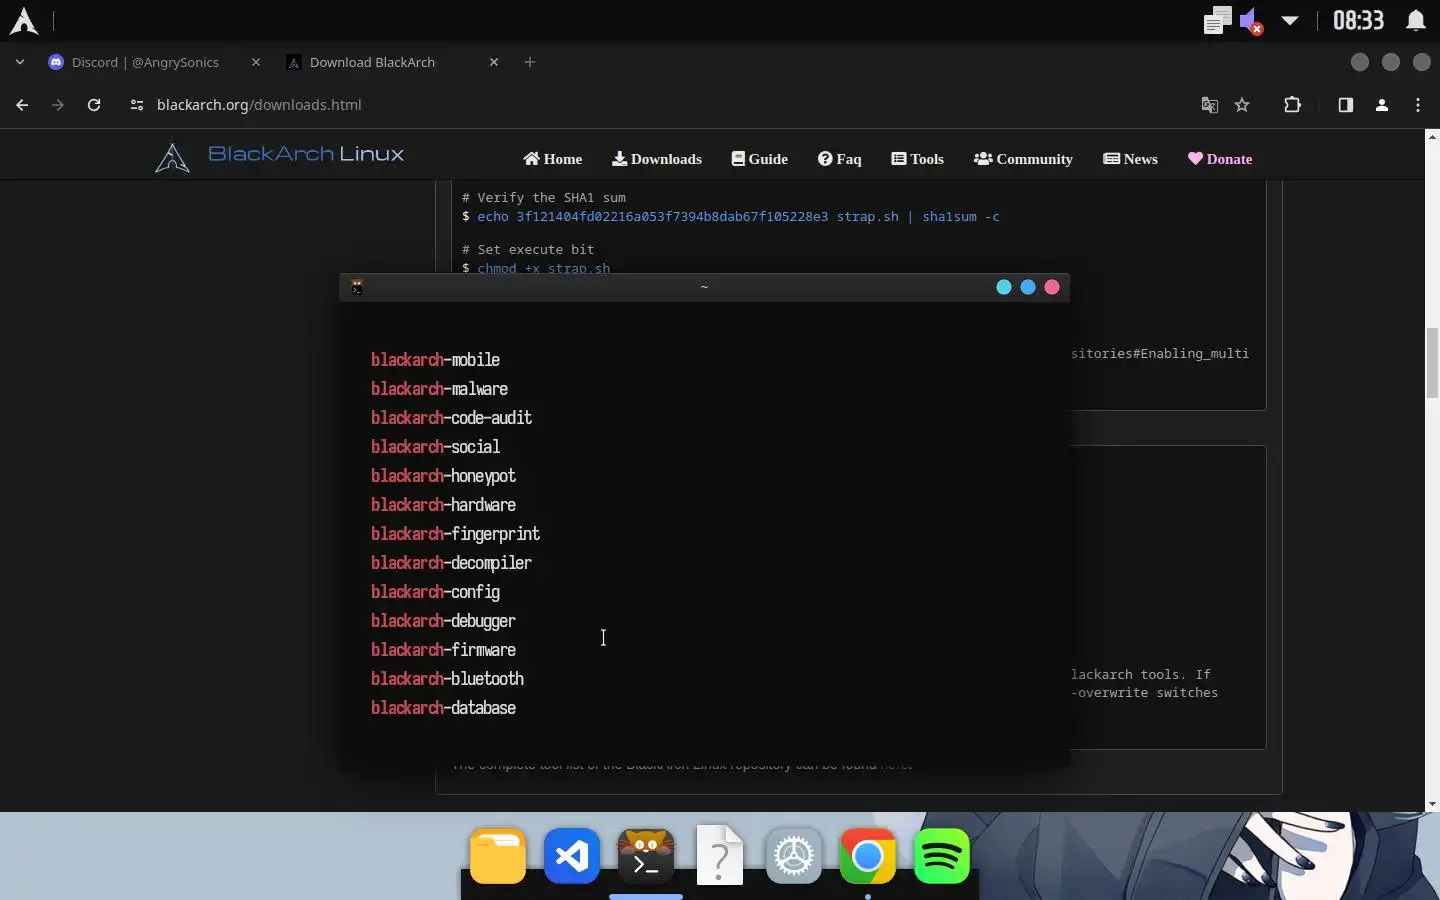Open the Tools nav item
Screen dimensions: 1440x900
[918, 159]
